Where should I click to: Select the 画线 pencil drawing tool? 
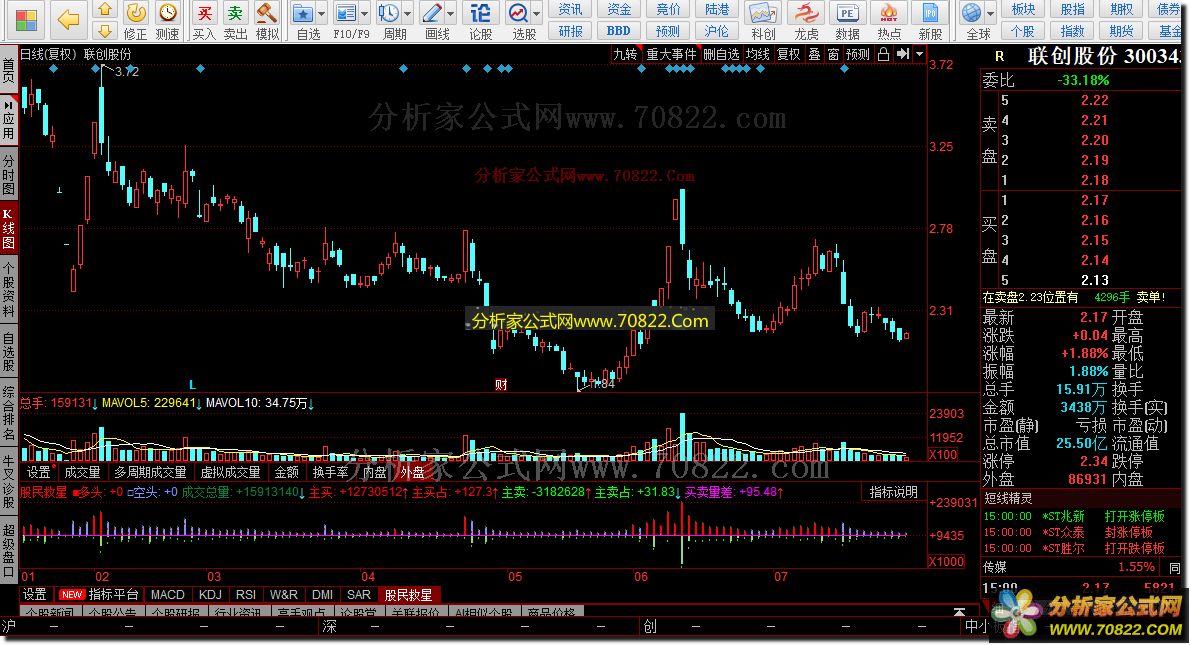point(432,13)
